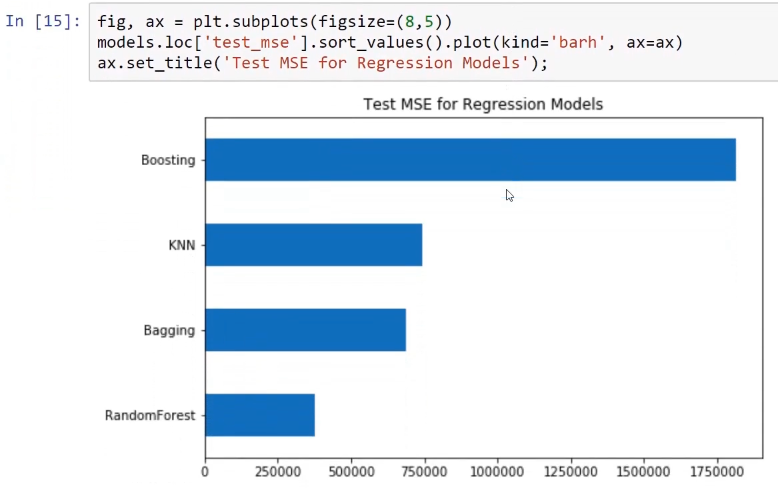Click the Boosting bar in chart
Screen dimensions: 778x489
[x=470, y=160]
